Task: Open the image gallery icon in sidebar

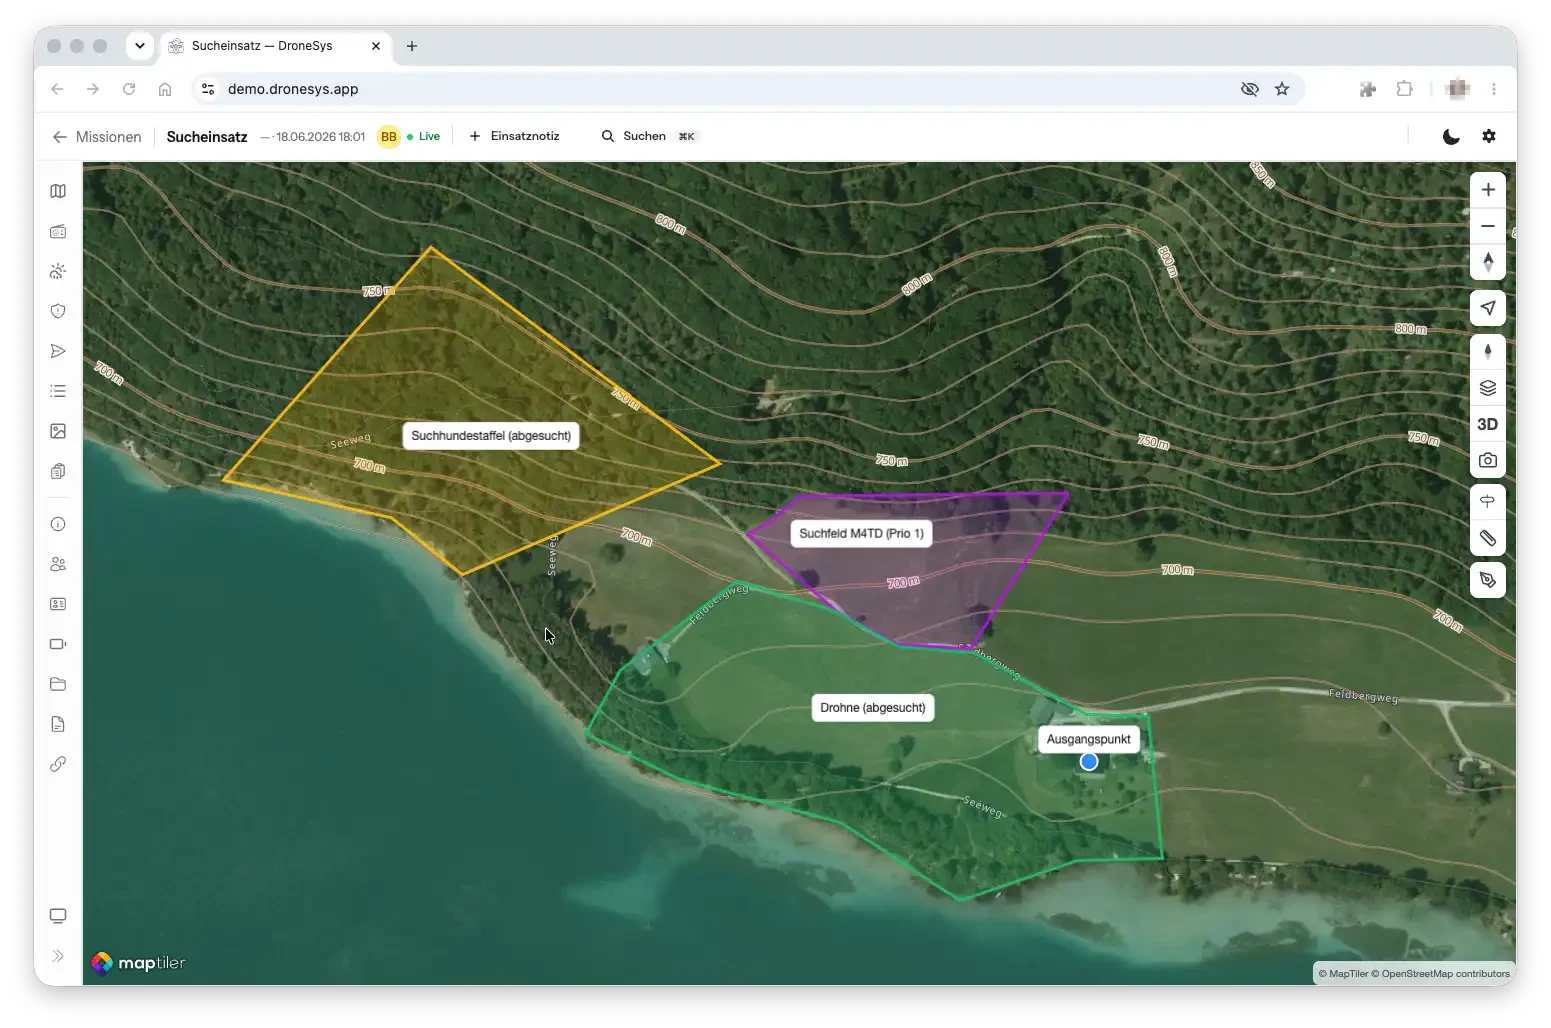Action: 58,431
